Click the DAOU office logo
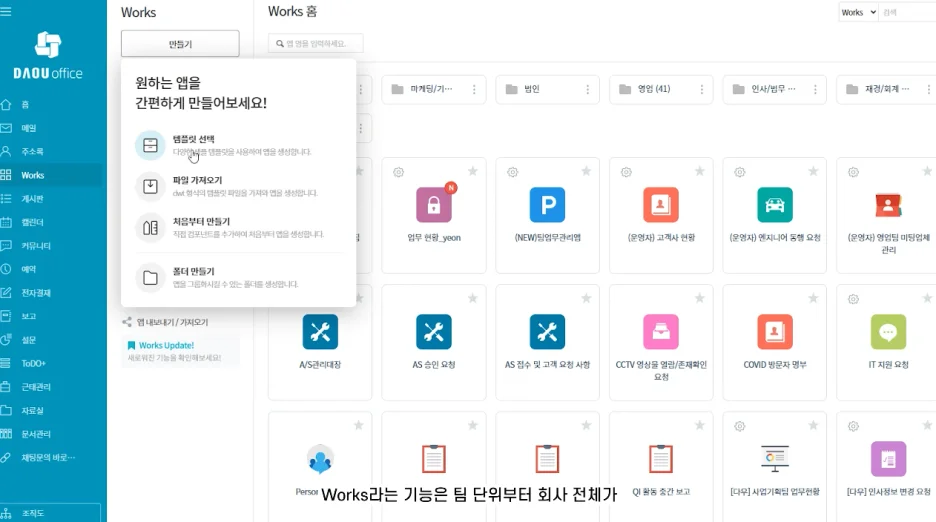Screen dimensions: 936x522 [x=48, y=56]
